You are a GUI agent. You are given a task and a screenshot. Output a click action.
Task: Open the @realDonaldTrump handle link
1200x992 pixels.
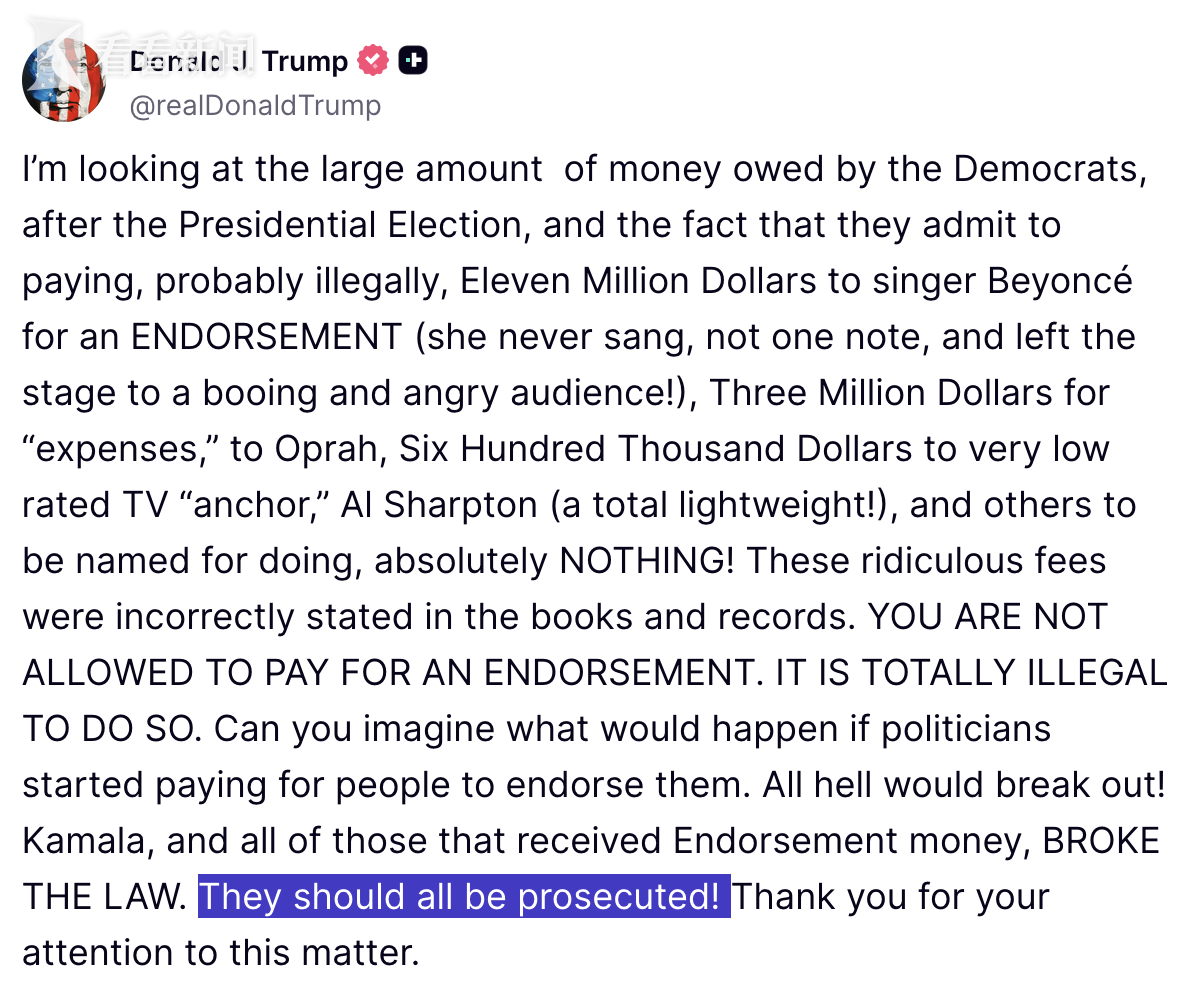click(x=255, y=105)
